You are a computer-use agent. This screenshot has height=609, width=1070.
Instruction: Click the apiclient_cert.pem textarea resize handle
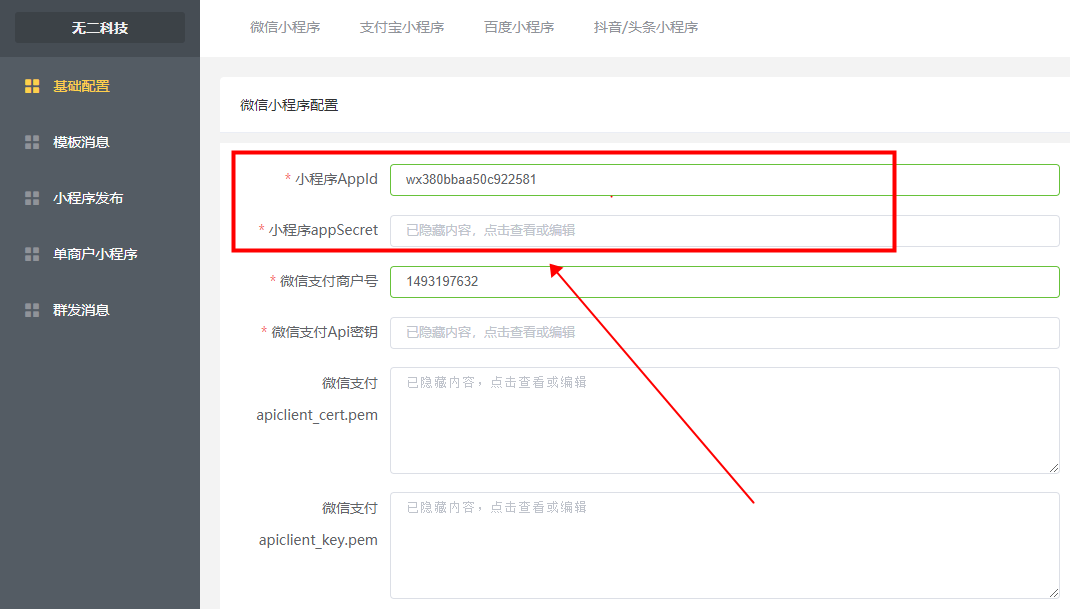(1054, 468)
